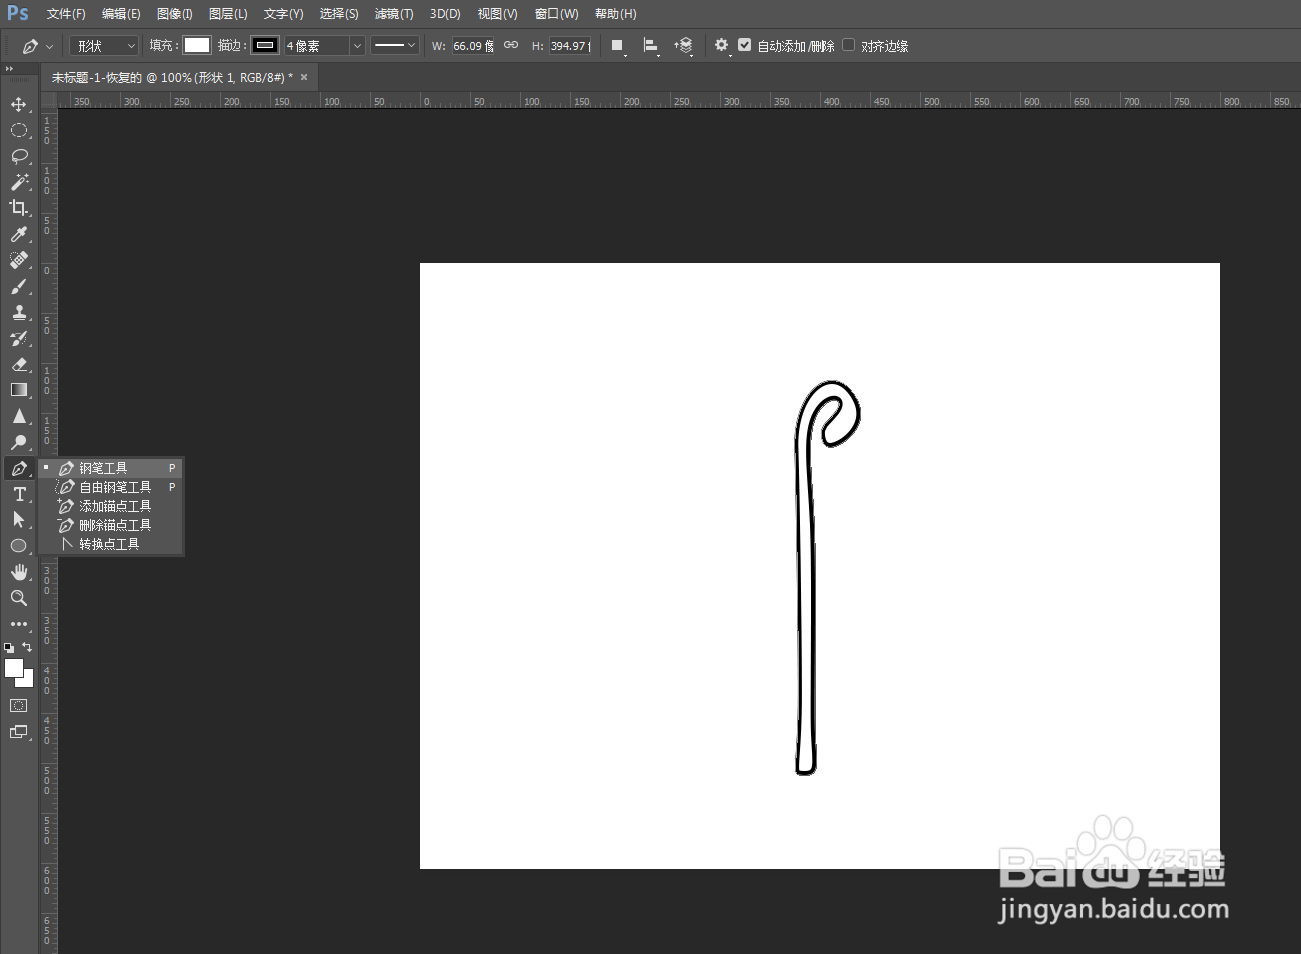Image resolution: width=1301 pixels, height=954 pixels.
Task: Choose 删除锚点工具 from the flyout
Action: click(111, 525)
